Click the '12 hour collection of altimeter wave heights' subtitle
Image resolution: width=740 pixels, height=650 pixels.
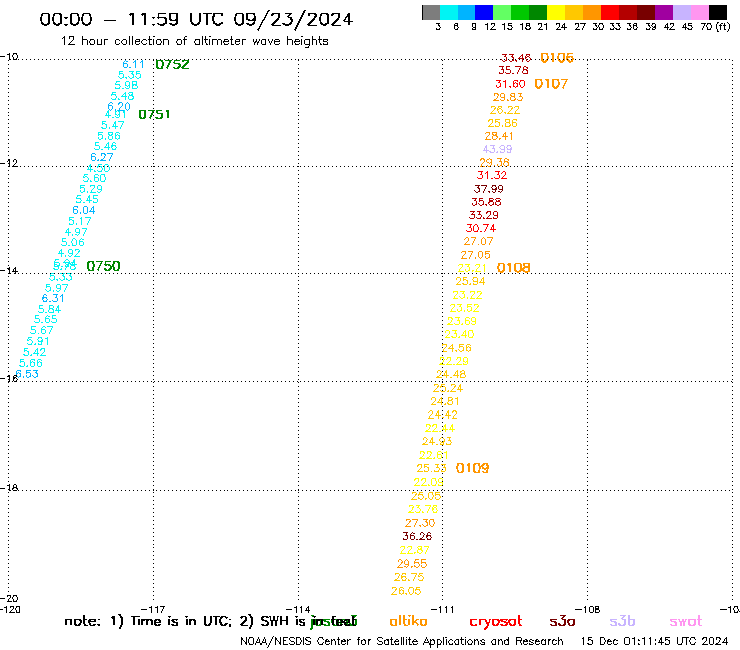[x=194, y=41]
